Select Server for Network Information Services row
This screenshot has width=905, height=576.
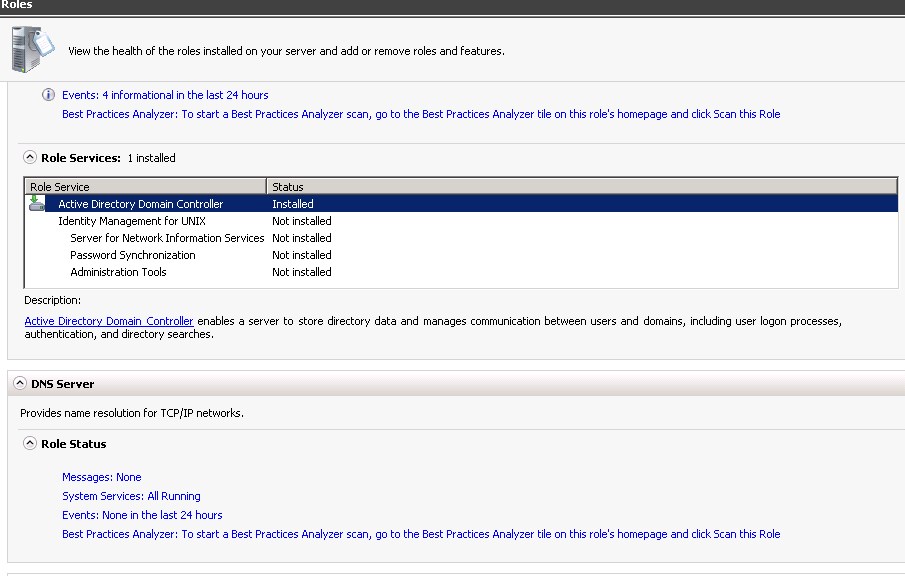pos(461,238)
